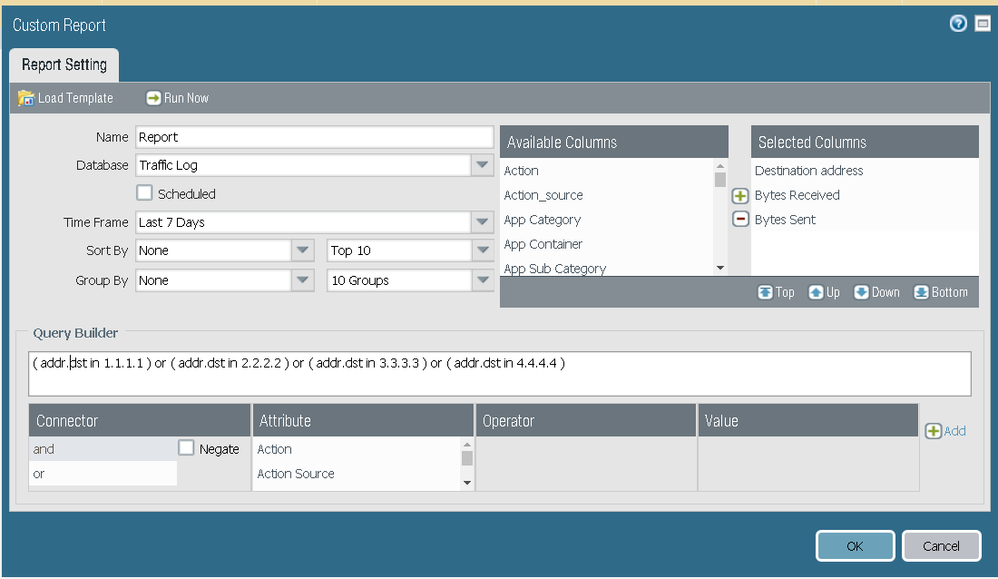The width and height of the screenshot is (998, 579).
Task: Click the green plus add-column icon
Action: pos(740,196)
